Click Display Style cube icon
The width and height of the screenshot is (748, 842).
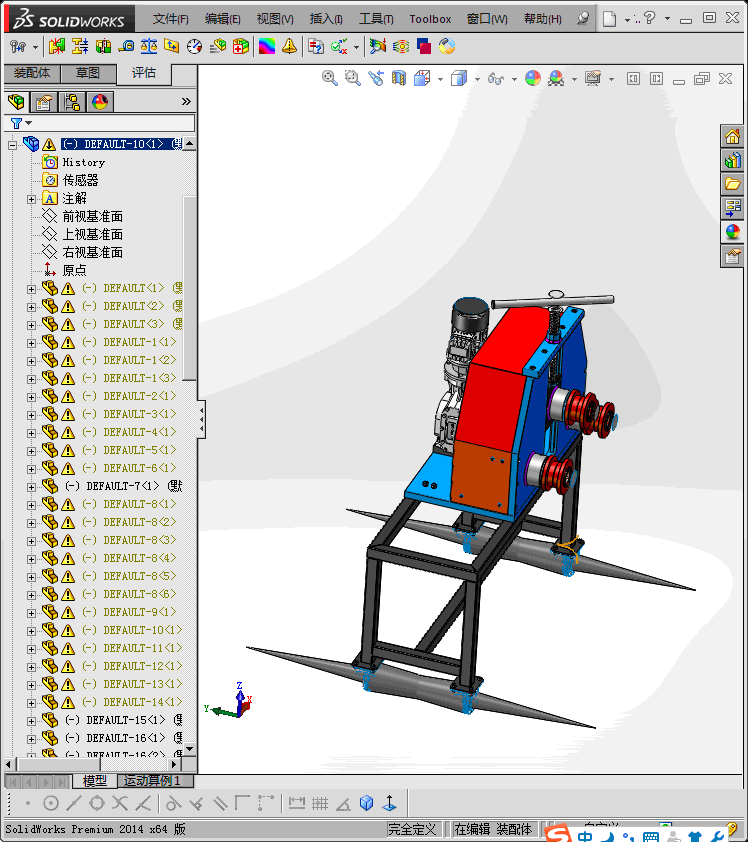[459, 78]
